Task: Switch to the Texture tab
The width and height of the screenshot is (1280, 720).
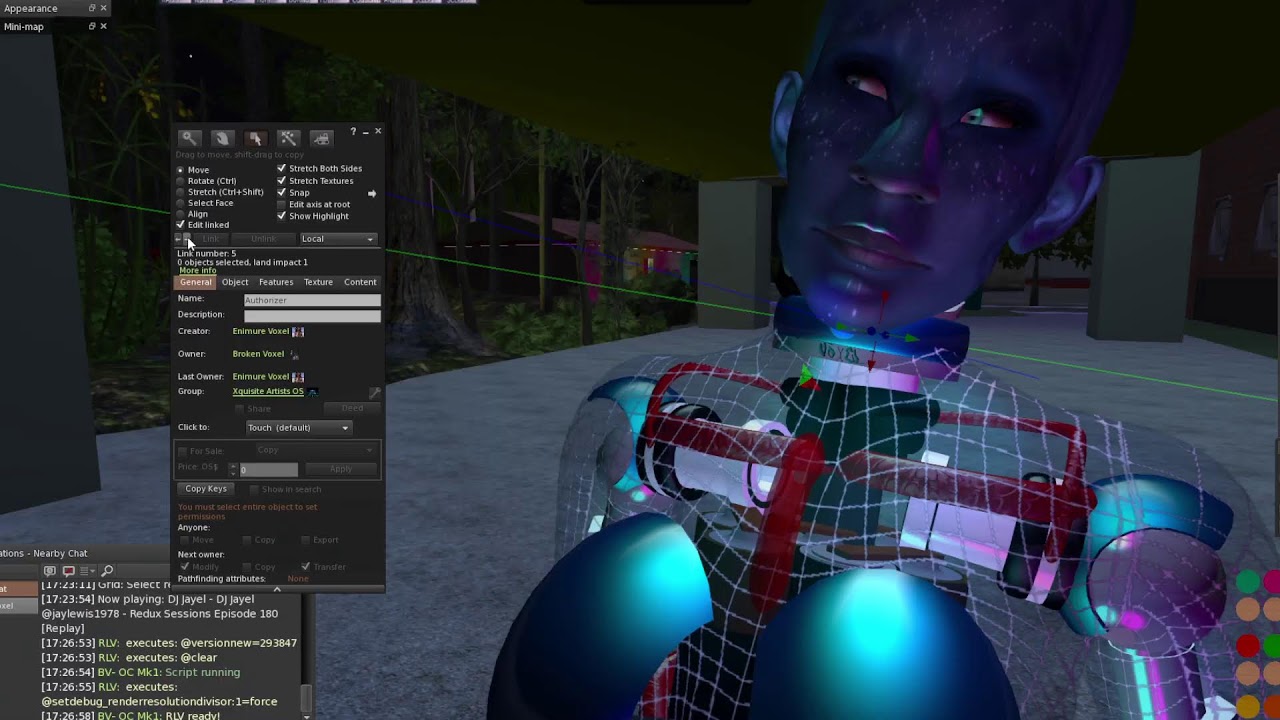Action: (x=318, y=282)
